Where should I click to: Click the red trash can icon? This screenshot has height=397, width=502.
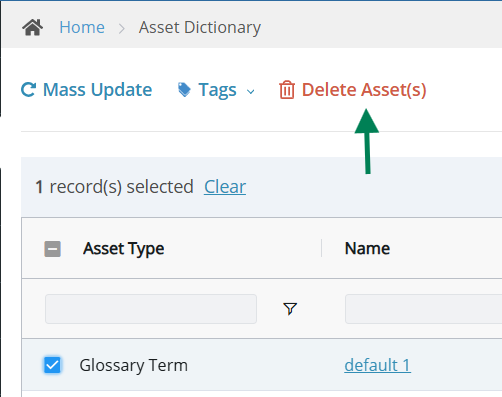click(287, 90)
